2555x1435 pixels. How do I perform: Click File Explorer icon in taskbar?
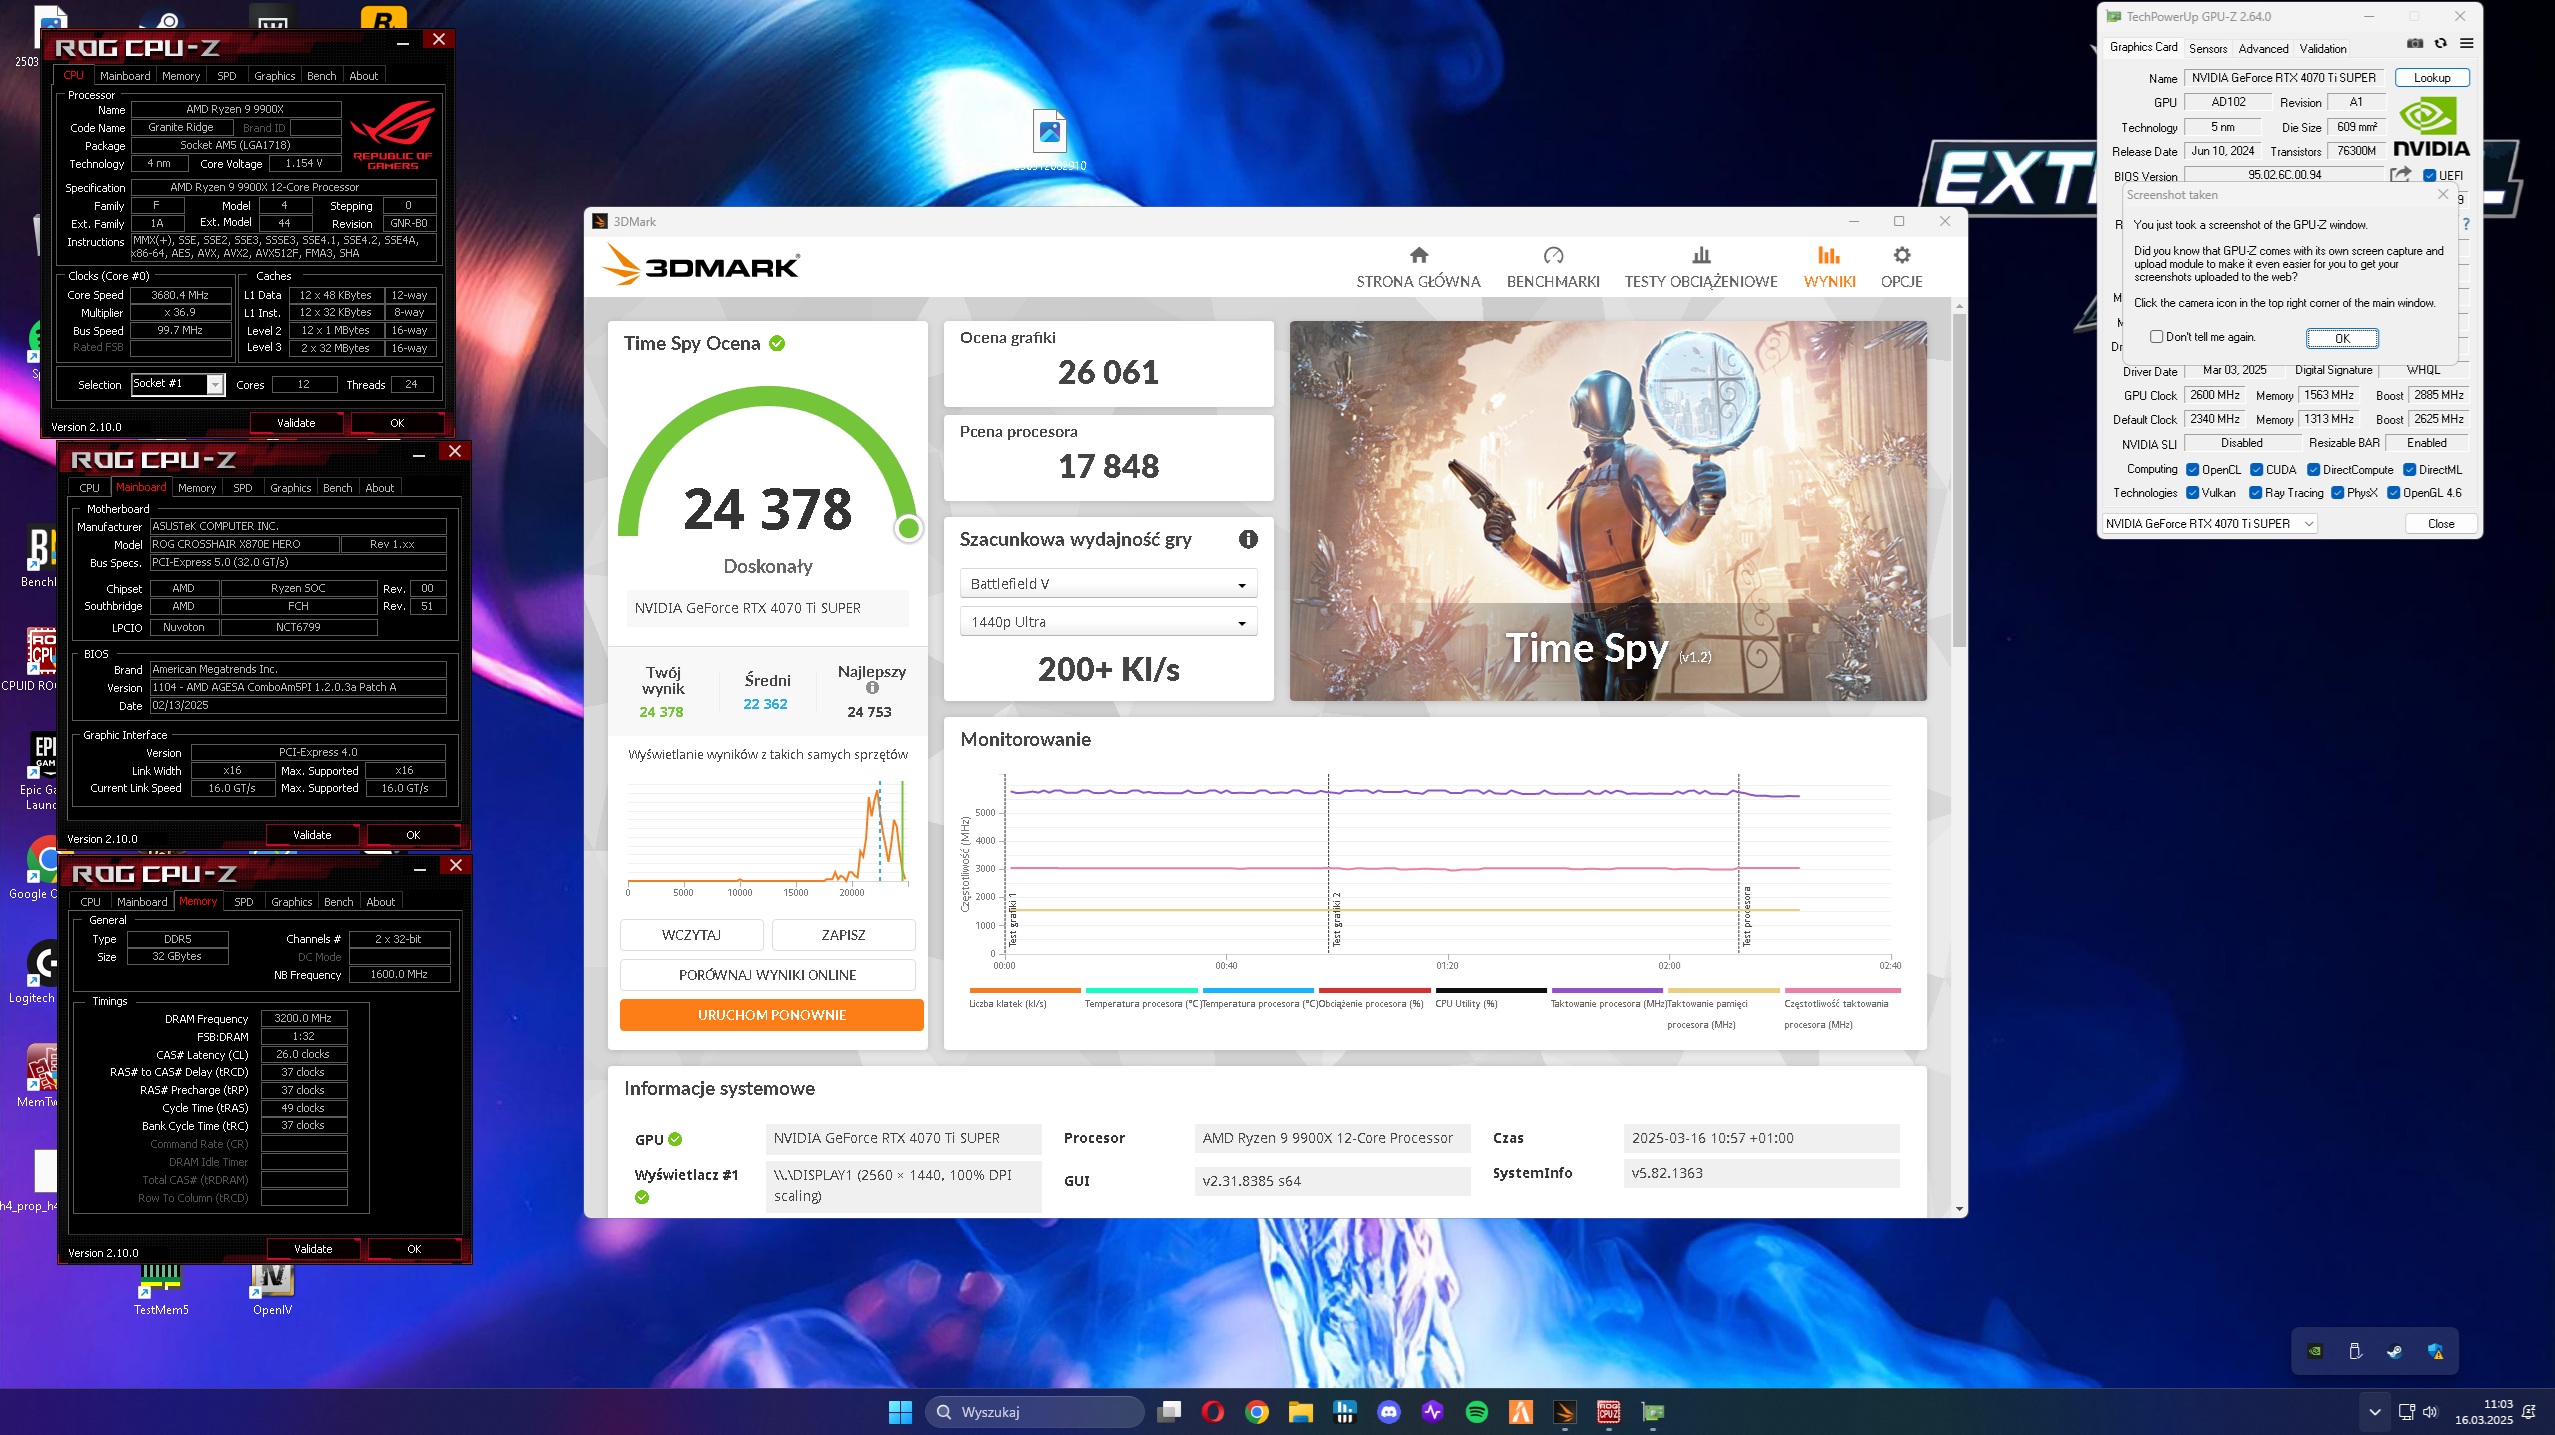coord(1300,1412)
